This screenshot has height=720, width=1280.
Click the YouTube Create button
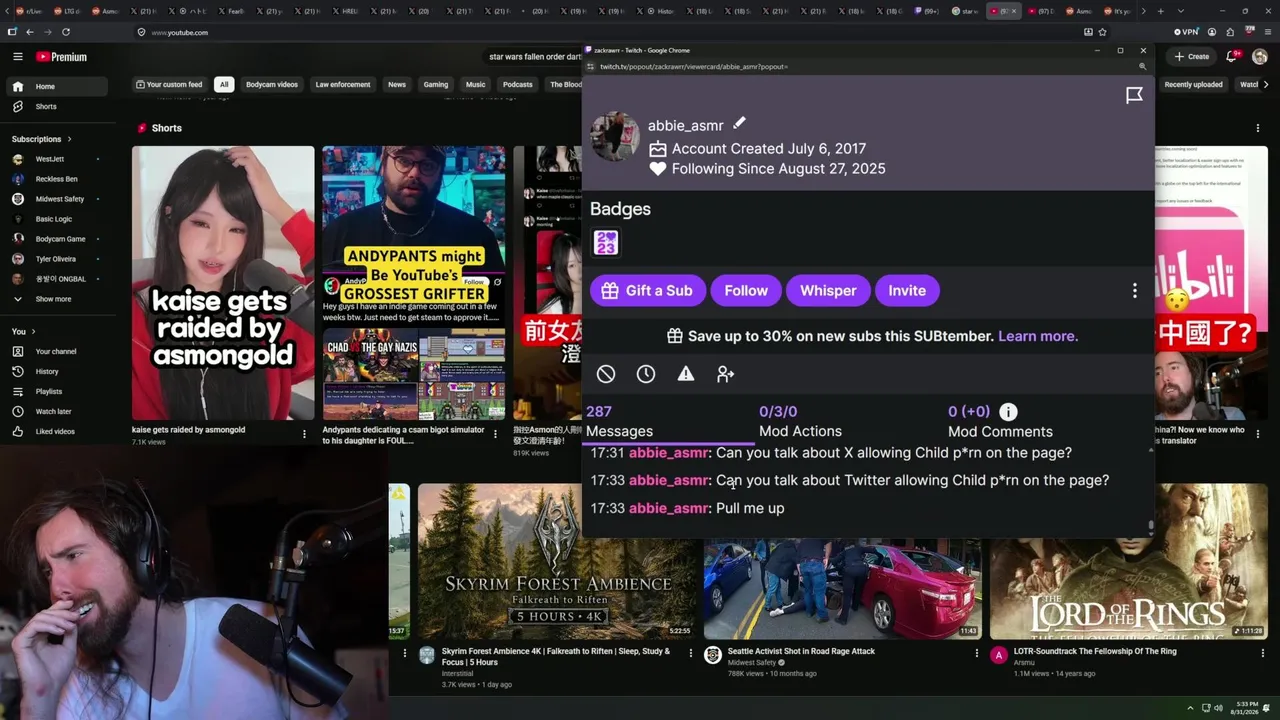coord(1193,57)
